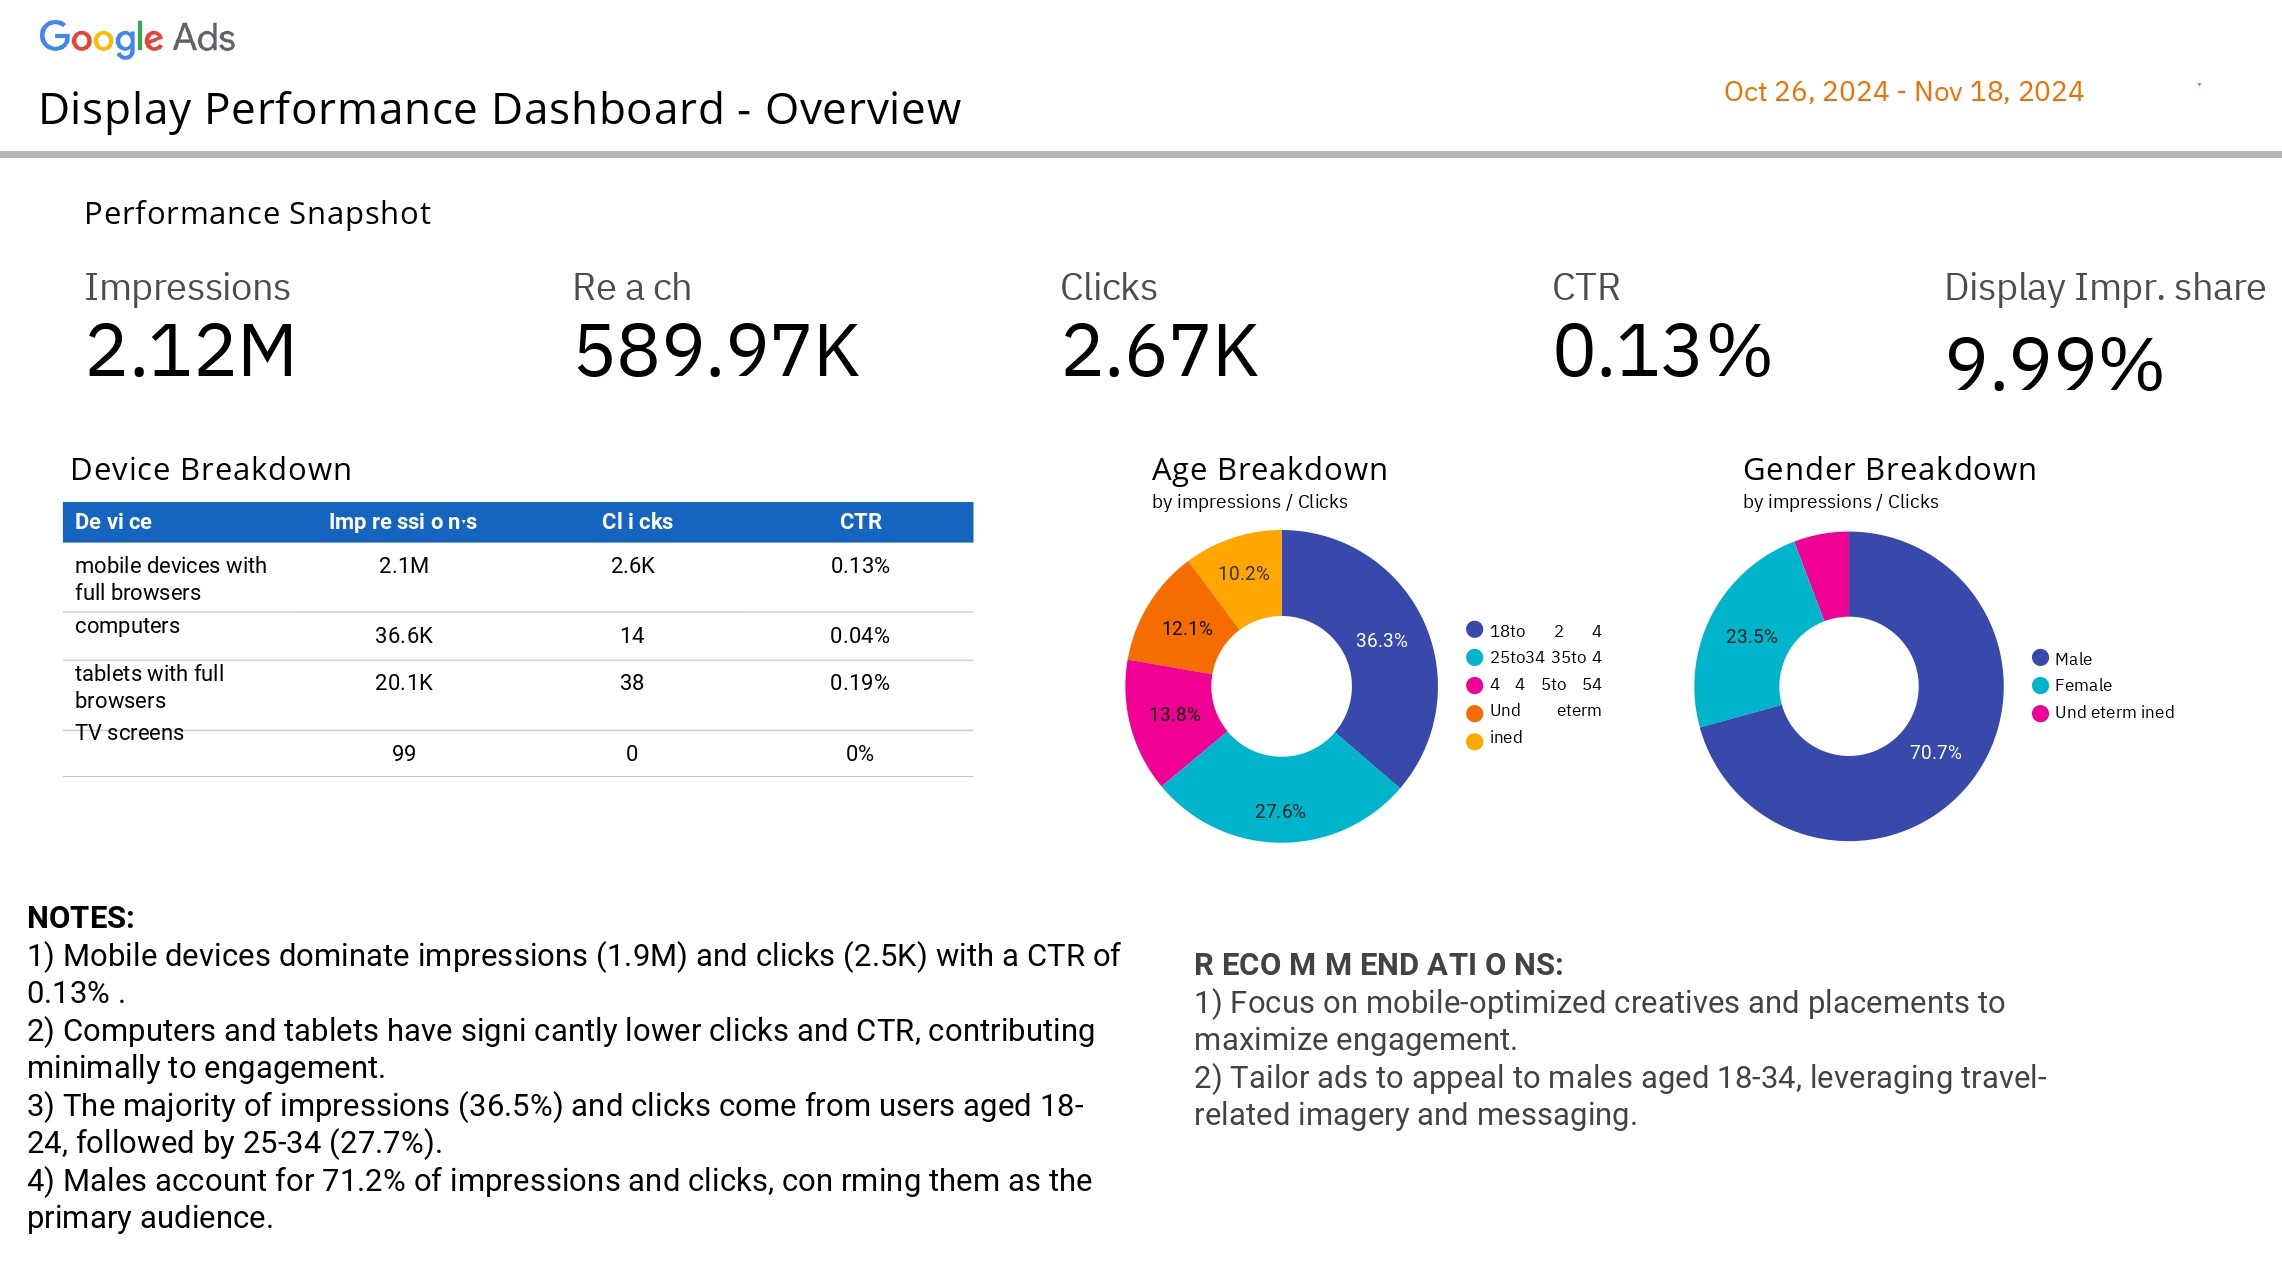Click the Clicks column header in the table
The image size is (2282, 1282).
coord(637,522)
